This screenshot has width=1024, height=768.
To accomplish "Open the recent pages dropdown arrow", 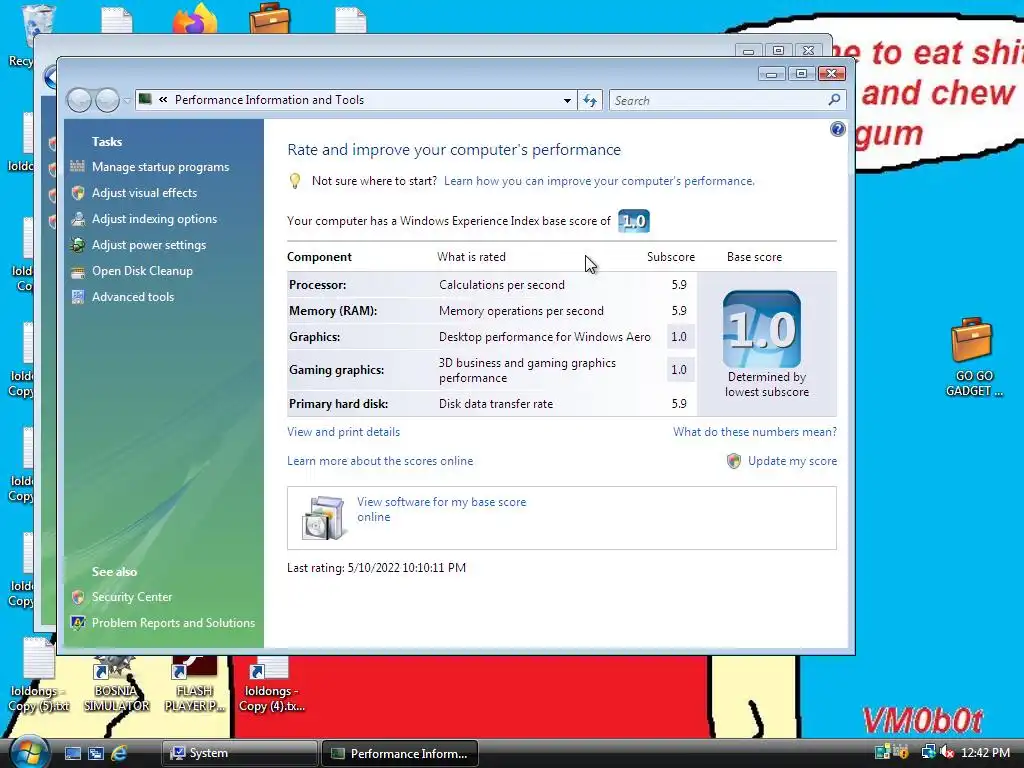I will (x=127, y=101).
